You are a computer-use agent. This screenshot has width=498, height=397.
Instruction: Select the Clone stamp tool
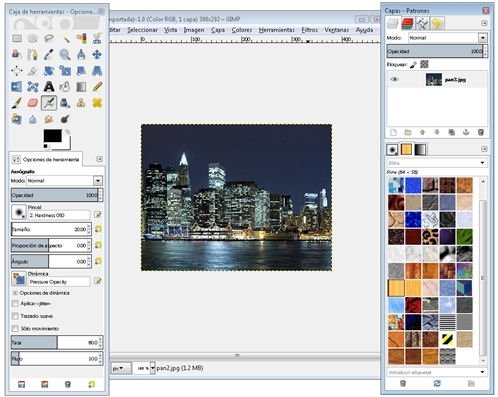(81, 103)
